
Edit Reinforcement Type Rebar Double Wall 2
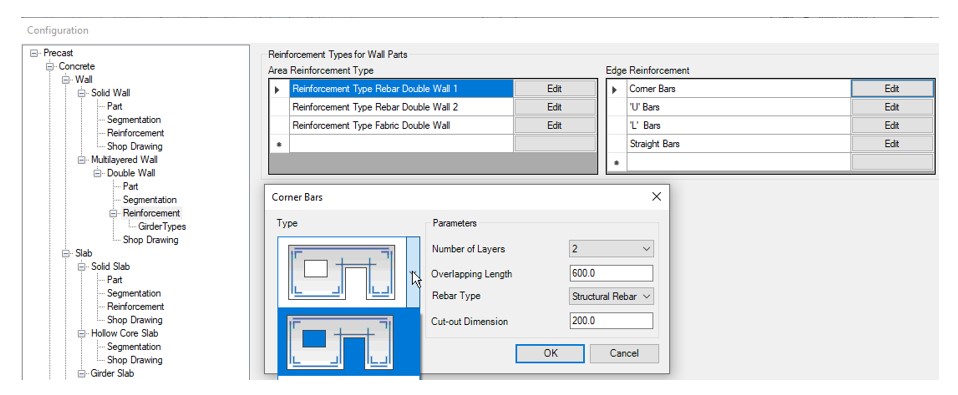pyautogui.click(x=554, y=107)
